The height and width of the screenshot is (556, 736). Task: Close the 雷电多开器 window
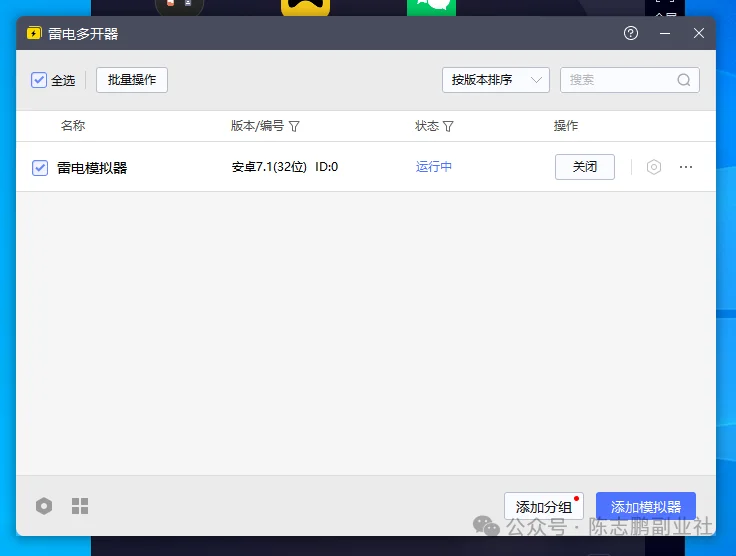(x=698, y=33)
